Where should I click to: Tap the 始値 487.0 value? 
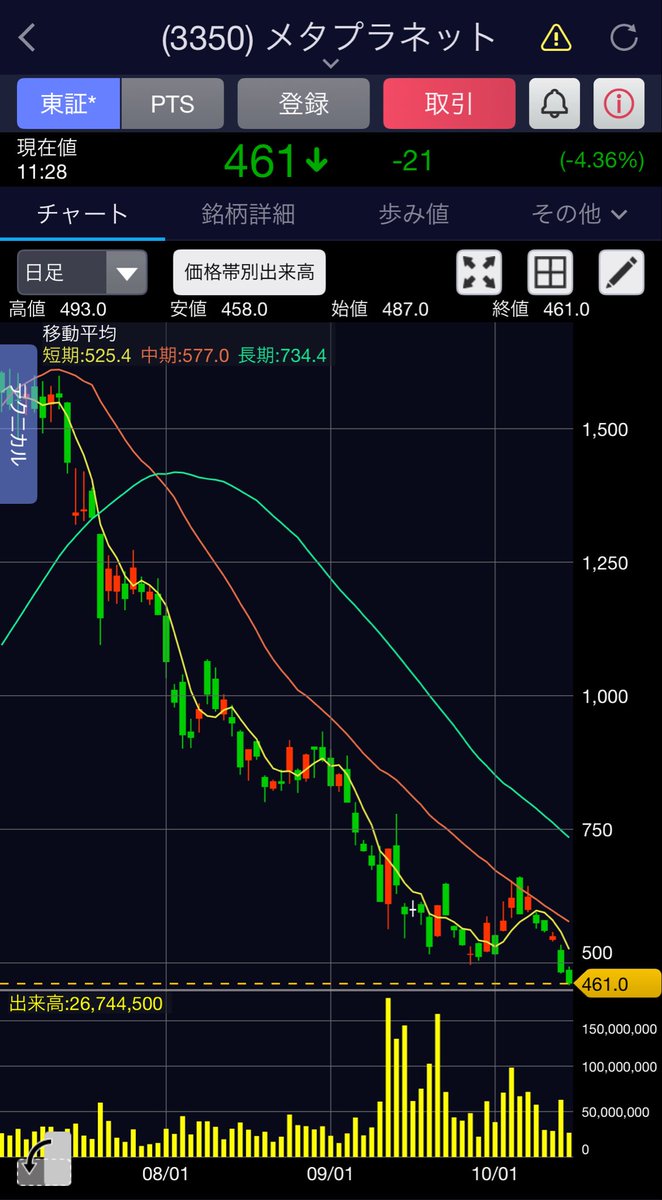pyautogui.click(x=380, y=309)
